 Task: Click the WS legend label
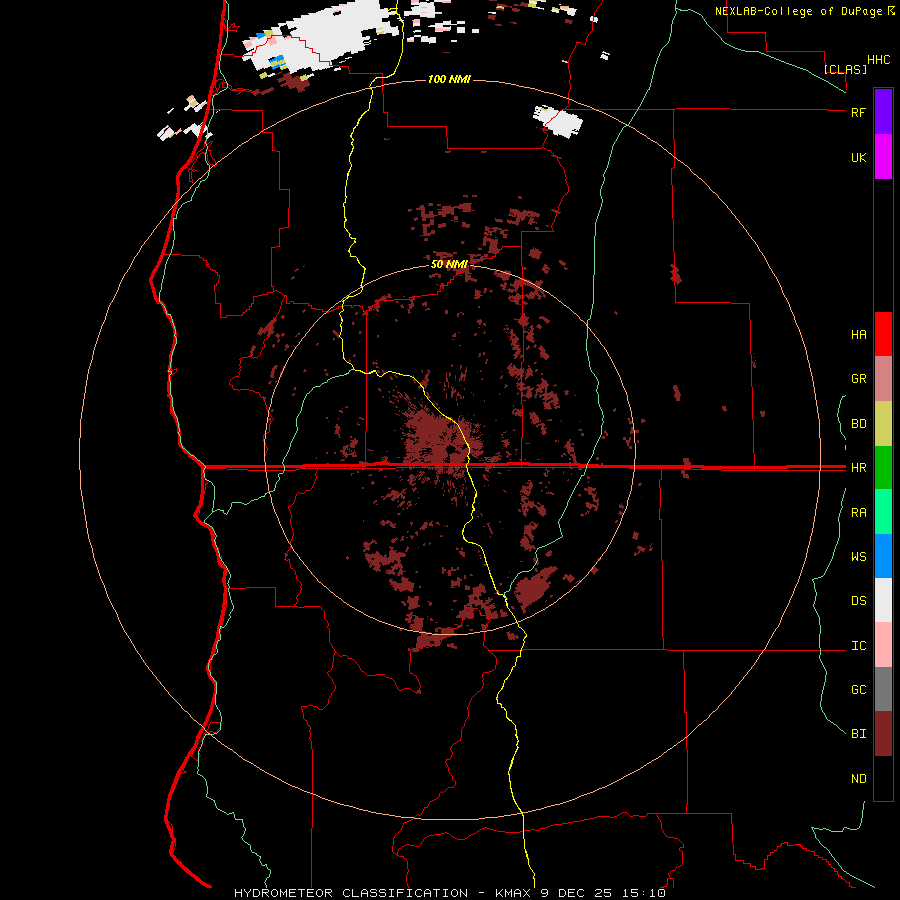coord(858,557)
